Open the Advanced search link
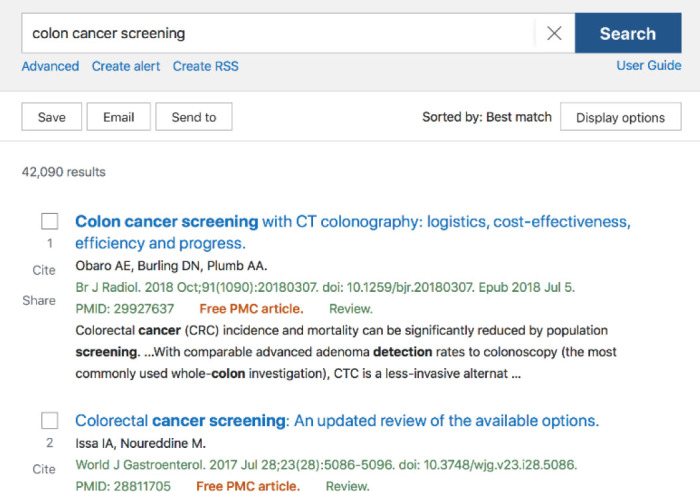The width and height of the screenshot is (700, 492). pos(50,66)
